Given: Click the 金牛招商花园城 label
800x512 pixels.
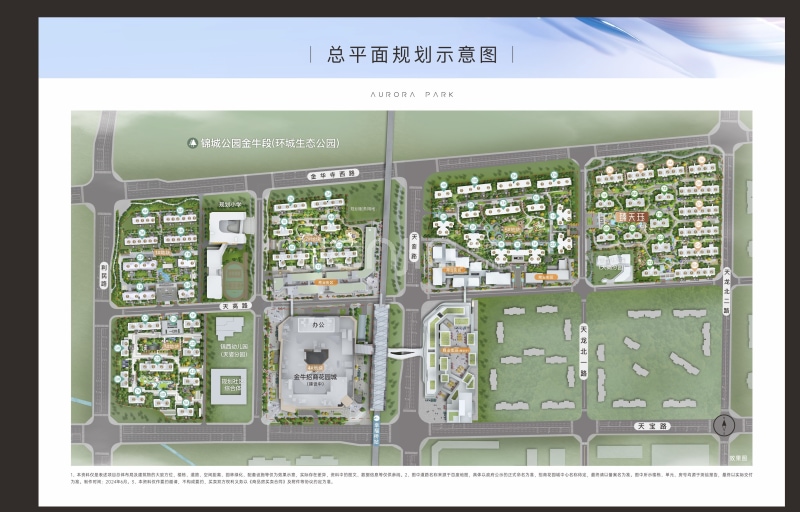Looking at the screenshot, I should click(x=315, y=378).
